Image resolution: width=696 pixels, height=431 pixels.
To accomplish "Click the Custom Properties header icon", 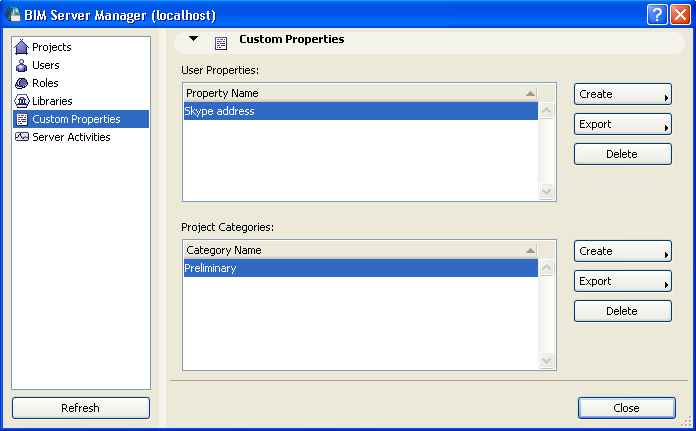I will tap(221, 42).
